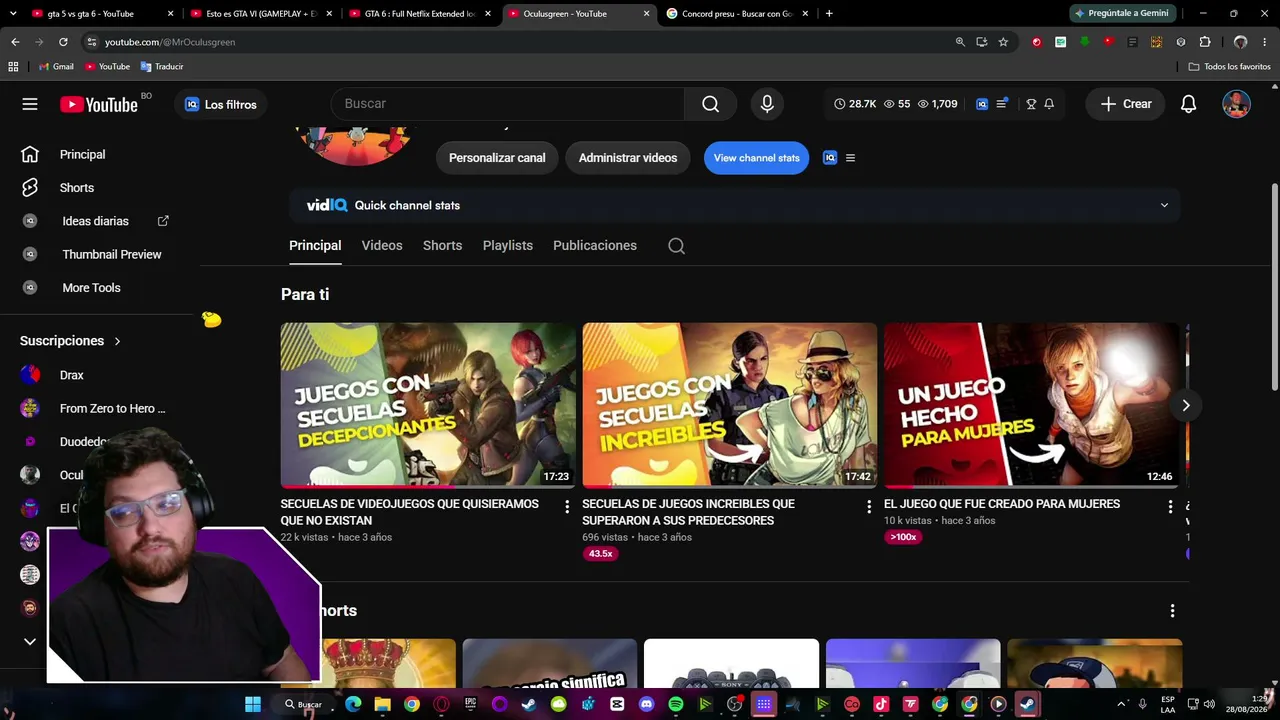Switch to the channel Shorts tab

(x=442, y=246)
